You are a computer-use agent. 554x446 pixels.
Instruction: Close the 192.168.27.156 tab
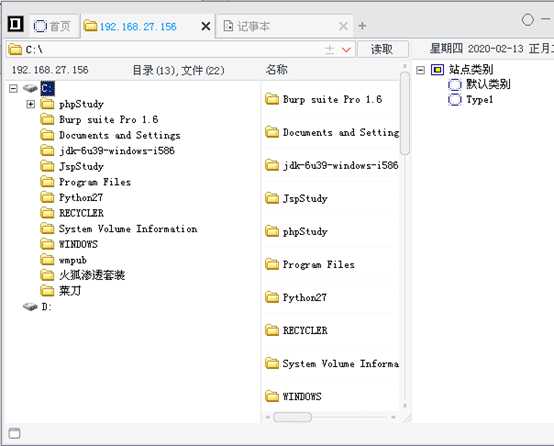206,27
